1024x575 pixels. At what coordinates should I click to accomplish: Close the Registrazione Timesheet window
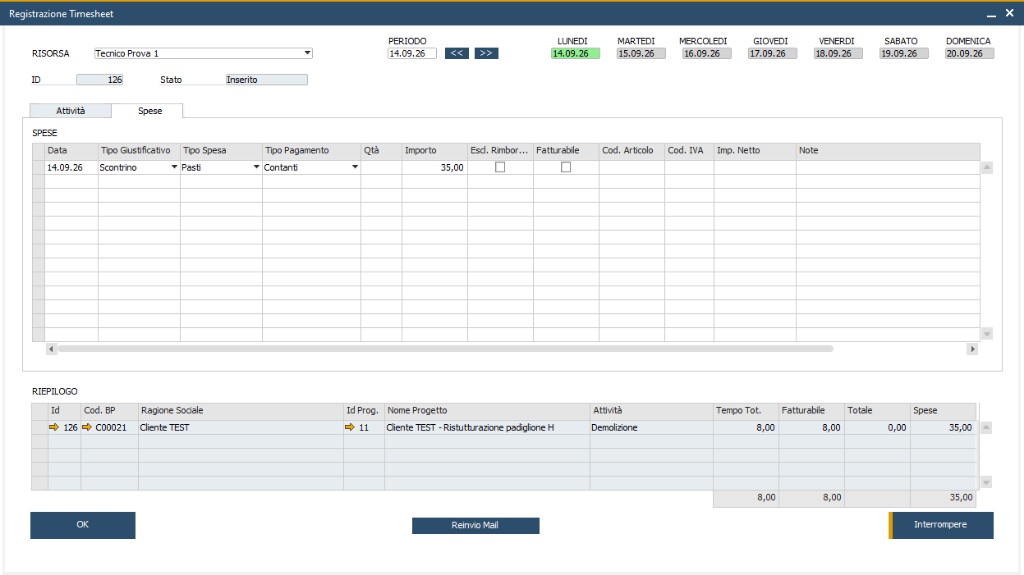point(1009,13)
